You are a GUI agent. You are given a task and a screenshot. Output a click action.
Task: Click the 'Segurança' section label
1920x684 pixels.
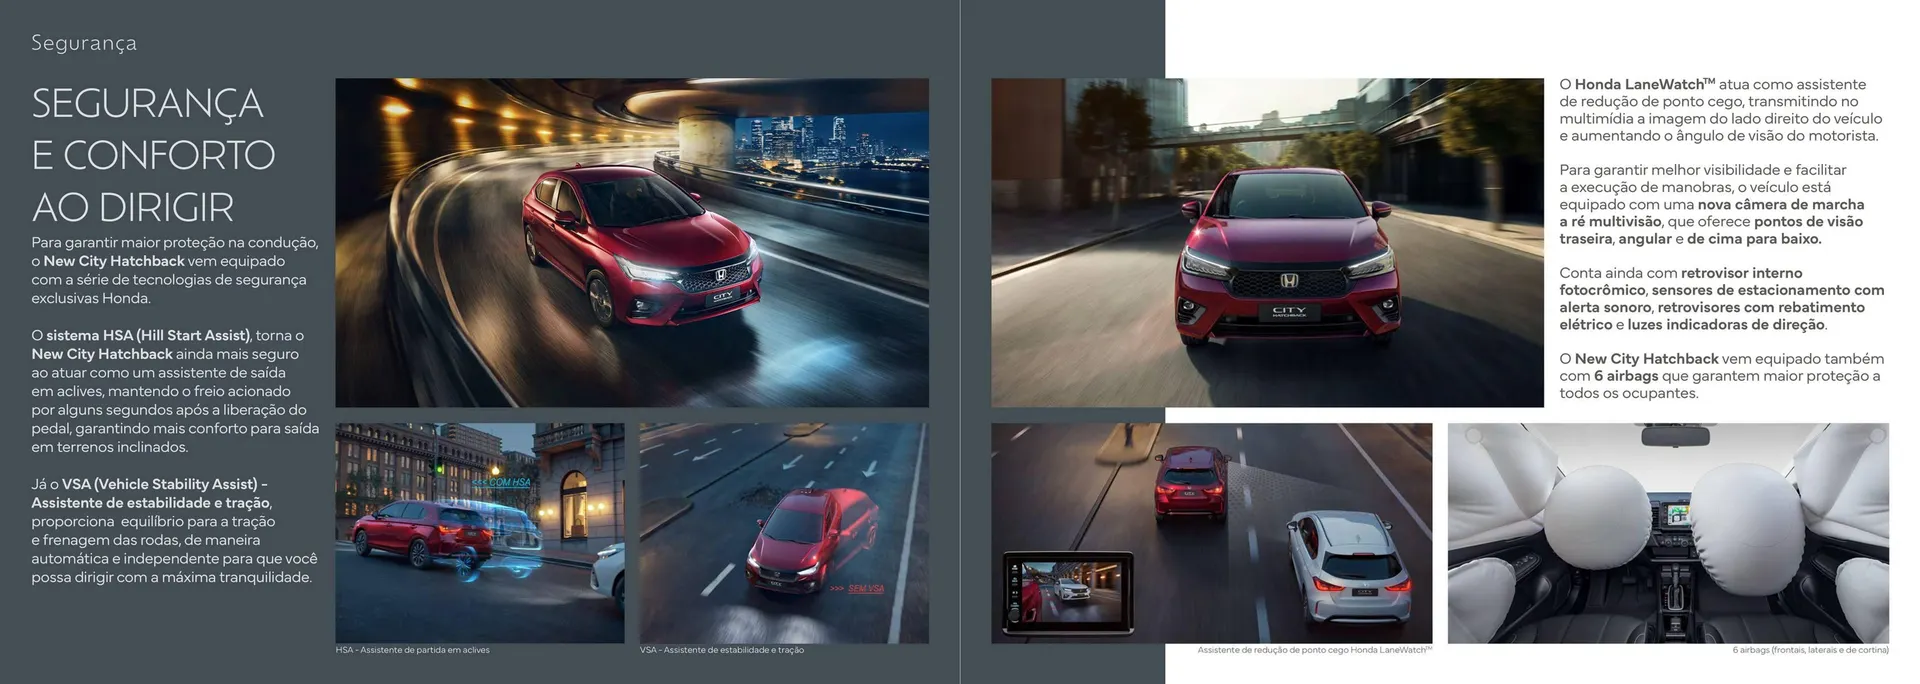point(84,43)
